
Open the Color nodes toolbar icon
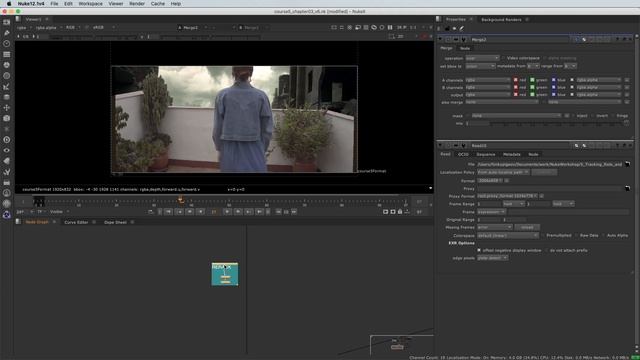pos(7,65)
